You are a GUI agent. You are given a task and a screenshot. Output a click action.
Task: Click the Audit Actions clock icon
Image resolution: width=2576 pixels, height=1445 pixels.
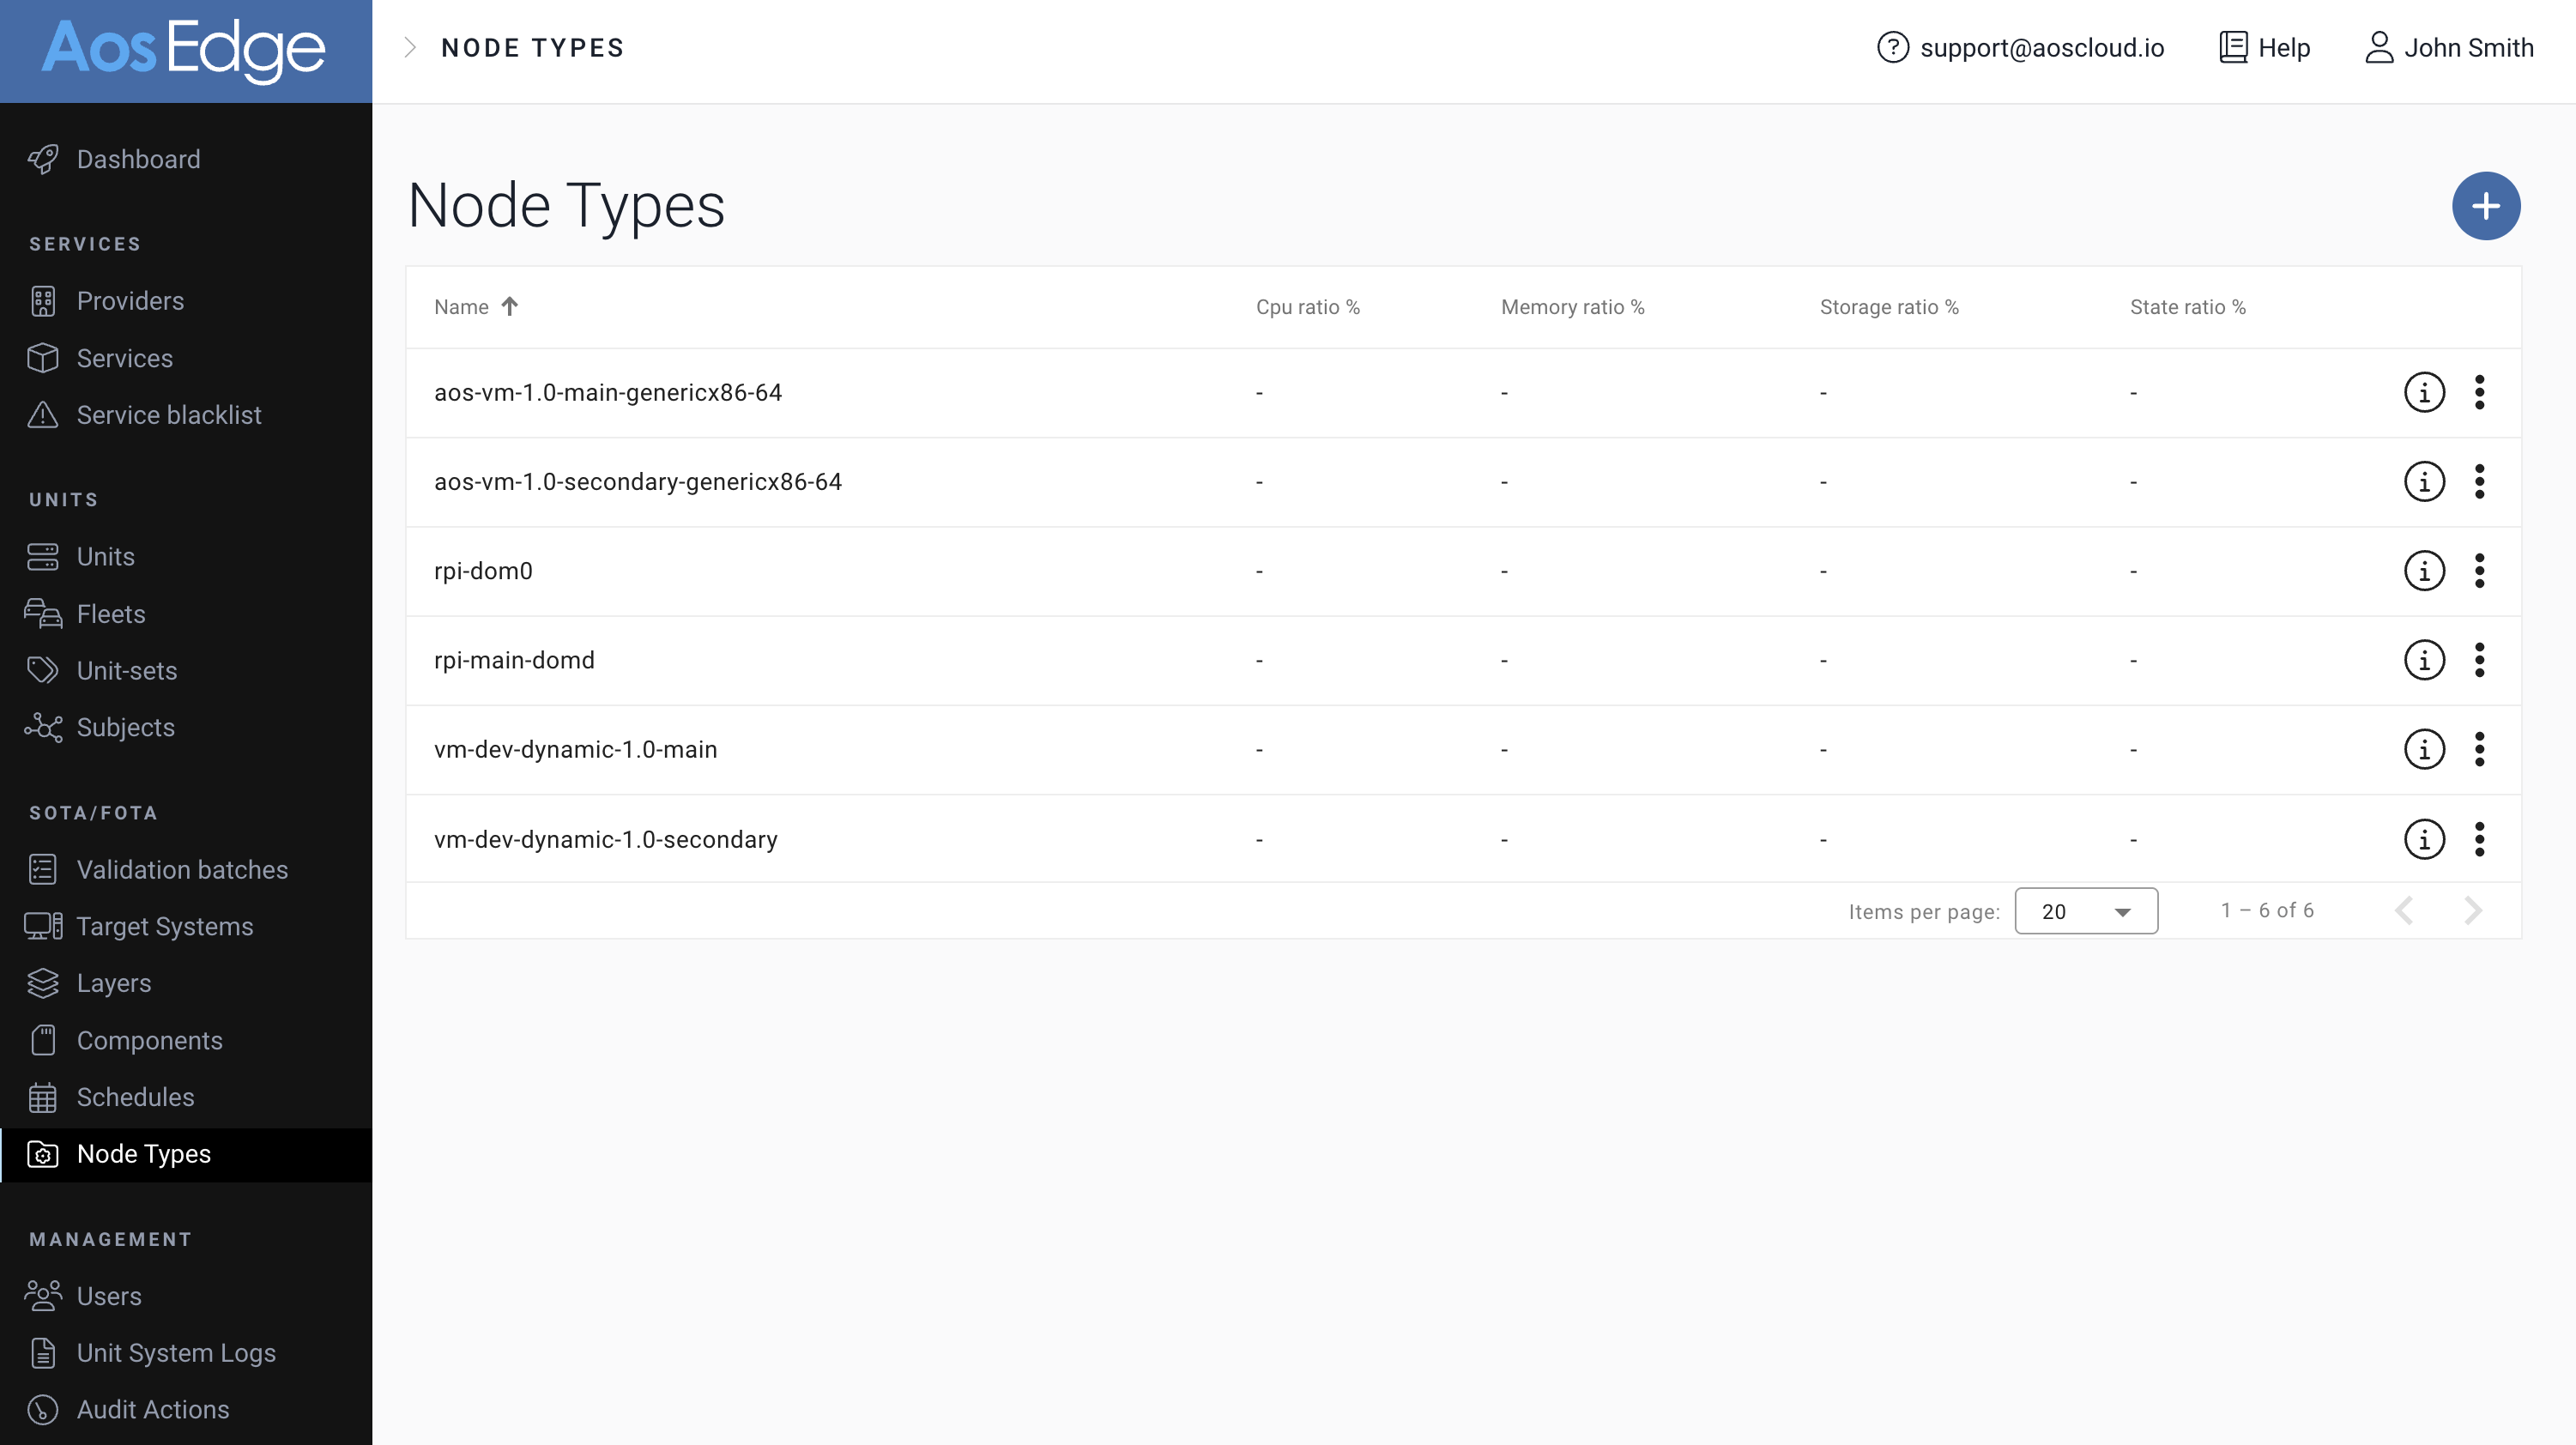(x=43, y=1409)
